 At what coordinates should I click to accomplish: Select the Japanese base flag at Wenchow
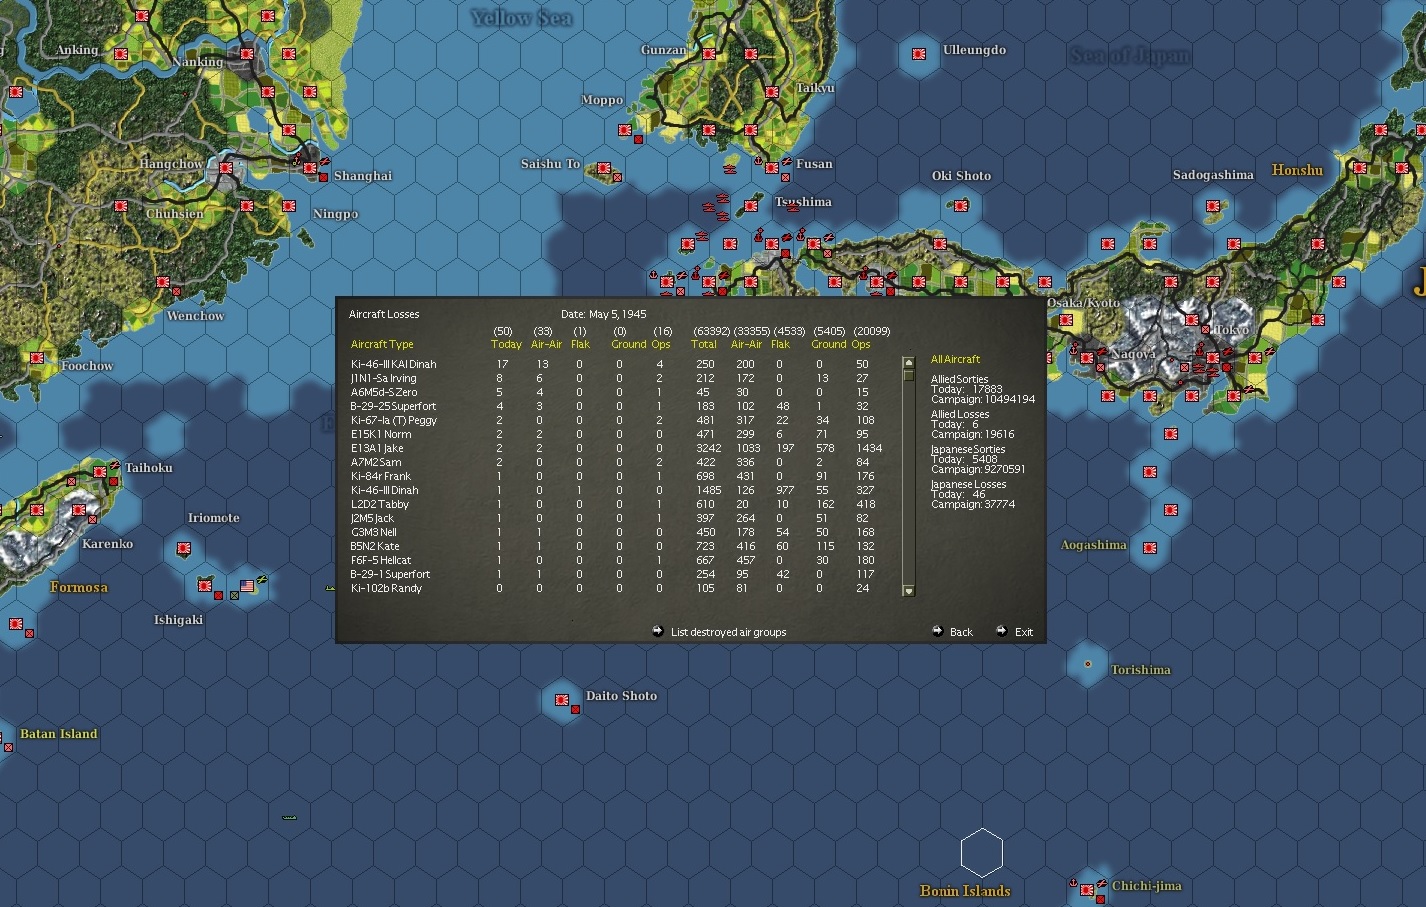coord(163,283)
